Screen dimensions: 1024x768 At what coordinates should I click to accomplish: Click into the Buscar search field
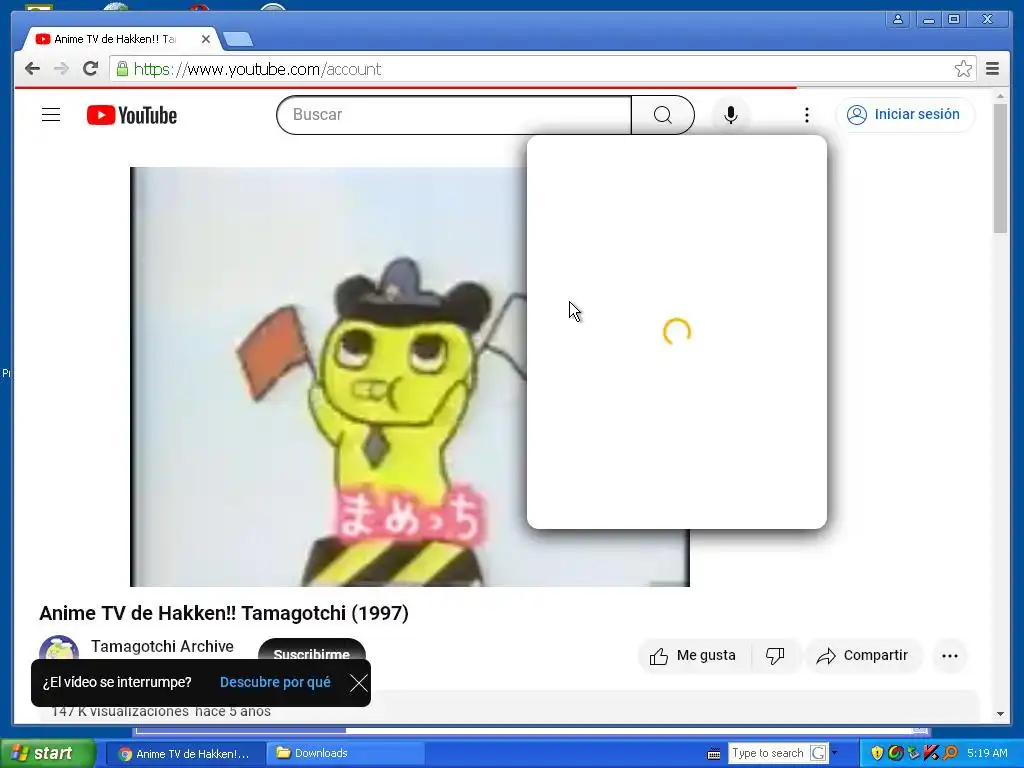[454, 115]
